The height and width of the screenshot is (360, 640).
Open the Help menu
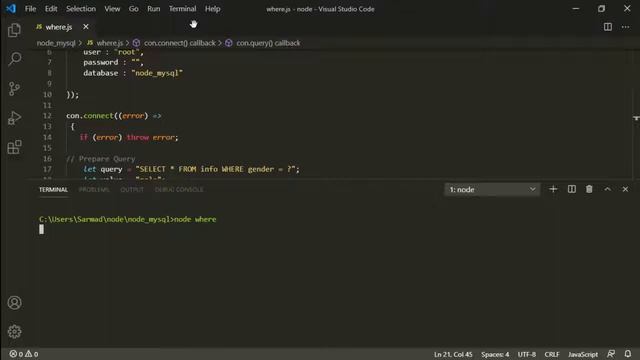pos(213,9)
